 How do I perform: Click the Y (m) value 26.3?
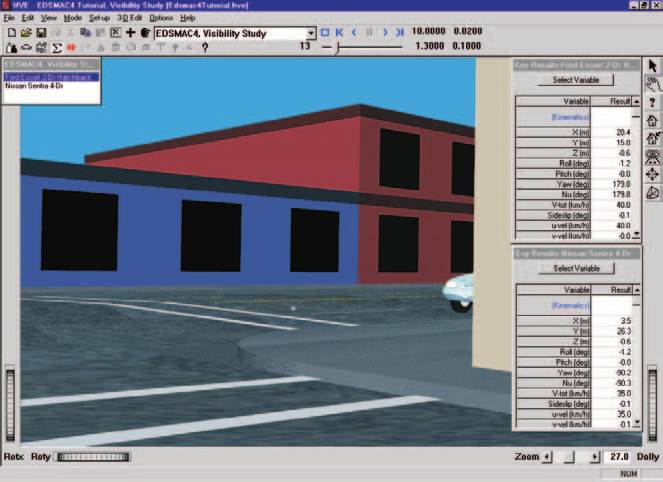624,331
